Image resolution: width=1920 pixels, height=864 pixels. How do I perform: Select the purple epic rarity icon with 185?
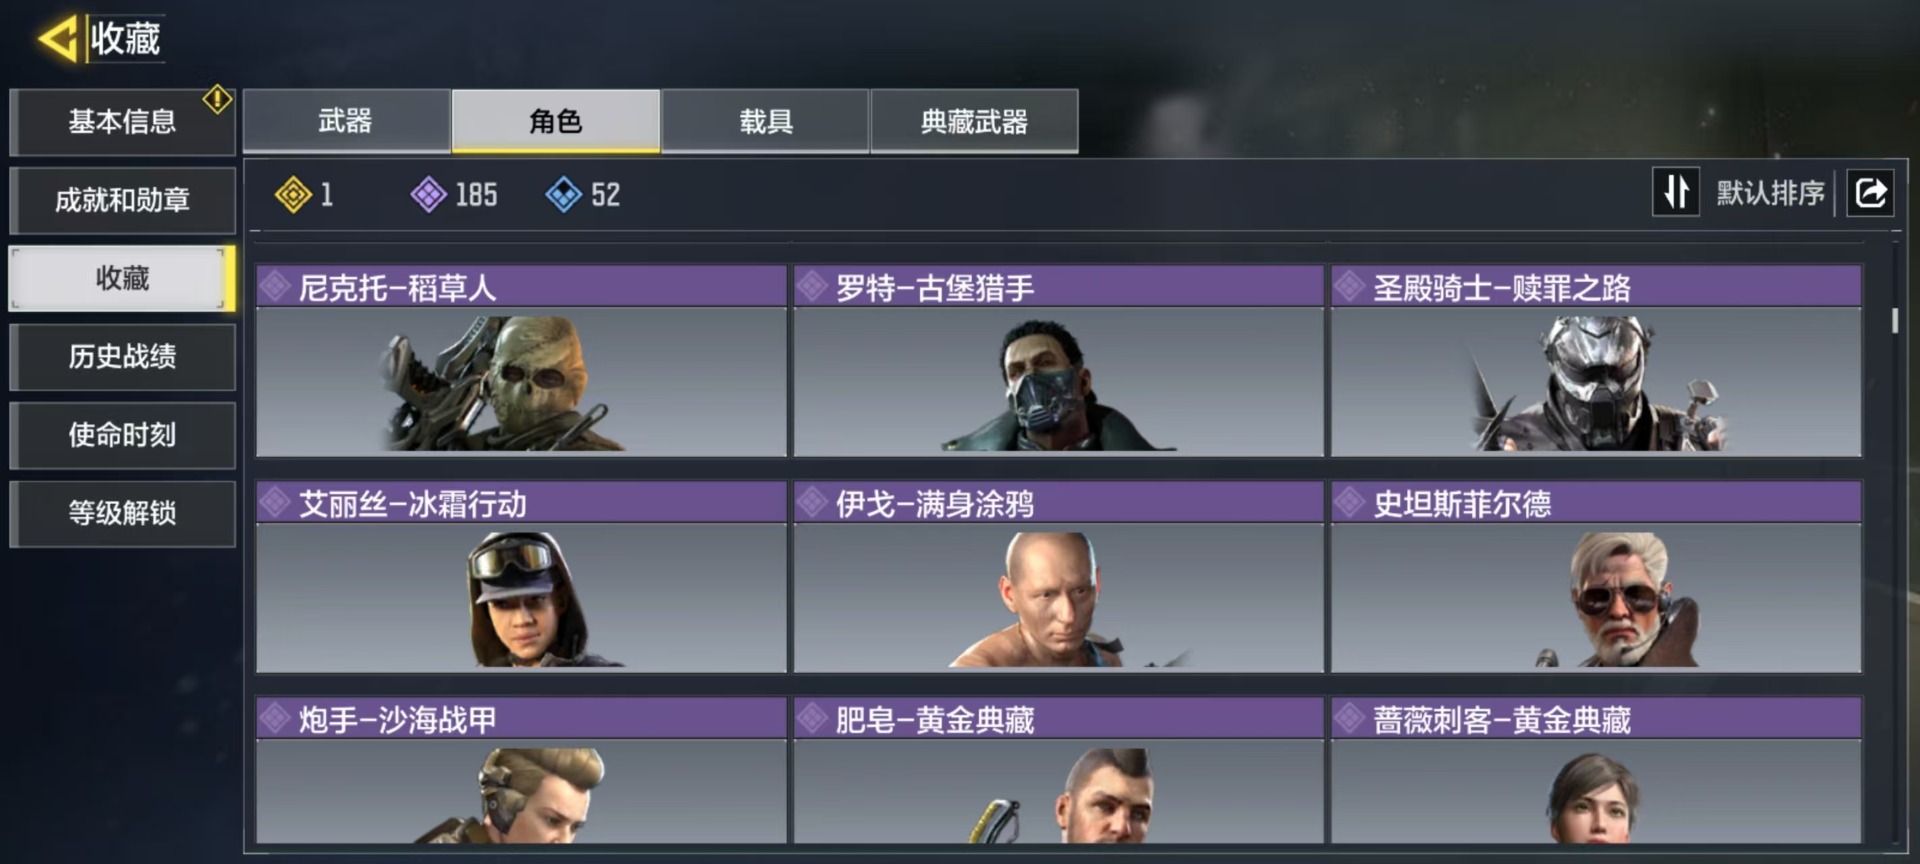429,194
